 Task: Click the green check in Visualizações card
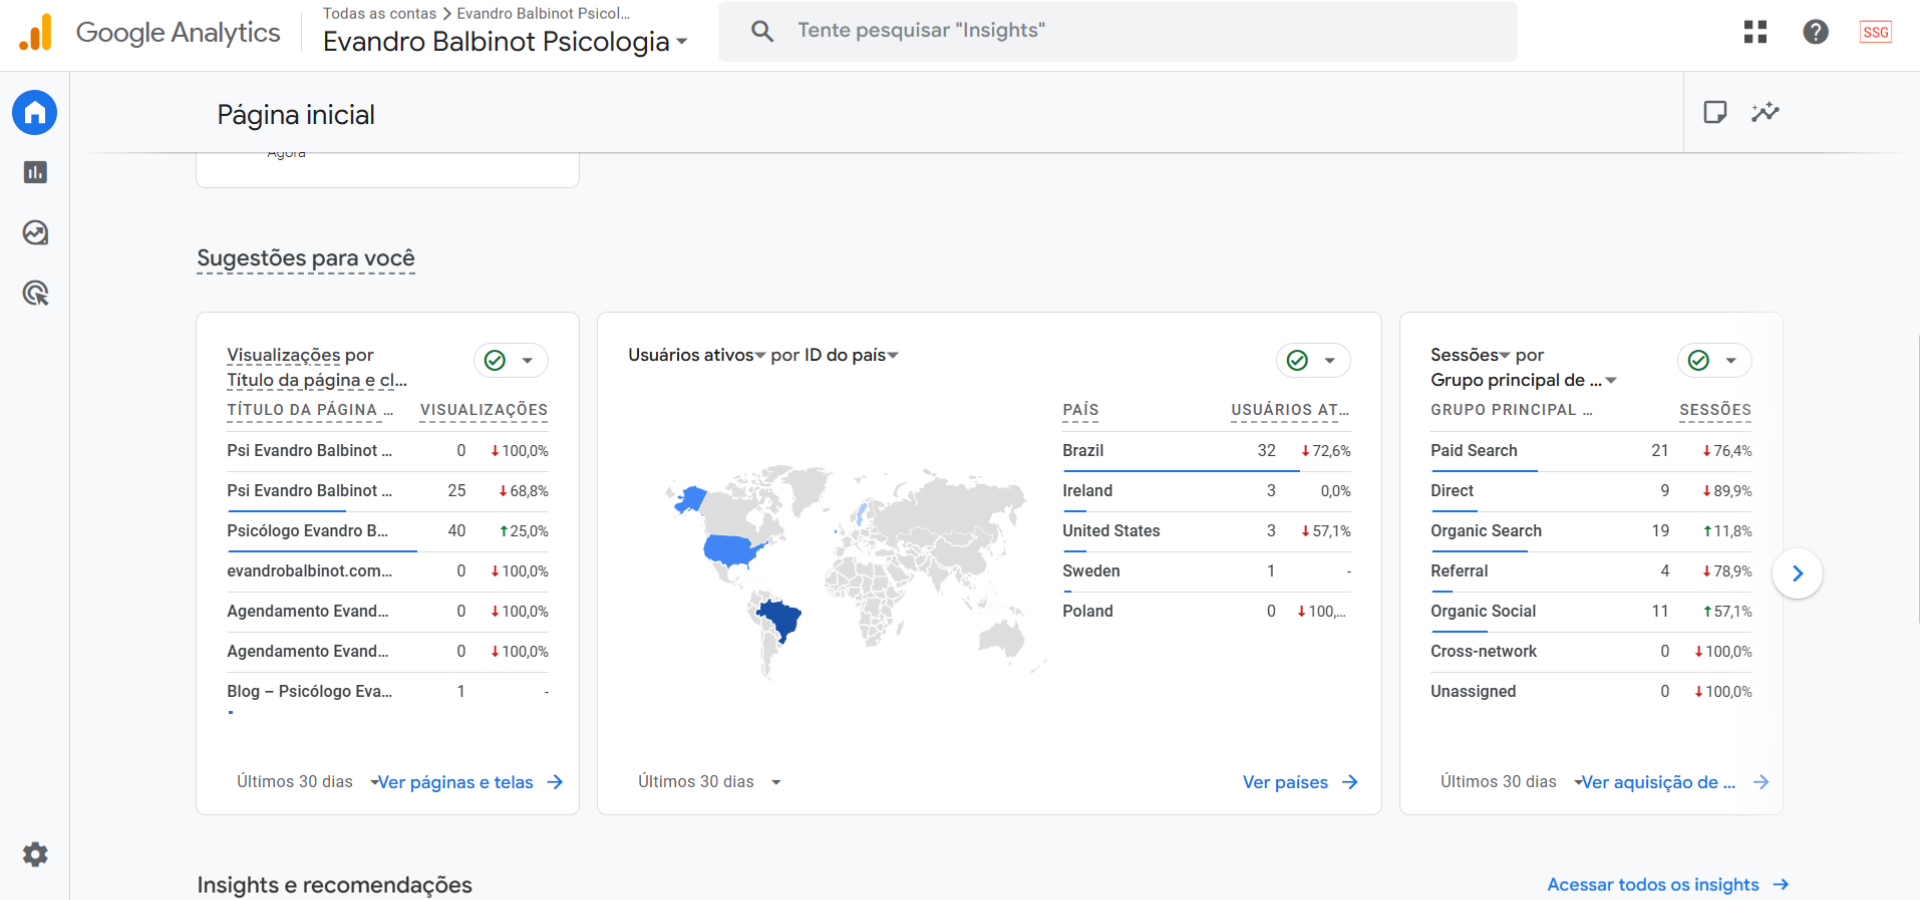495,360
